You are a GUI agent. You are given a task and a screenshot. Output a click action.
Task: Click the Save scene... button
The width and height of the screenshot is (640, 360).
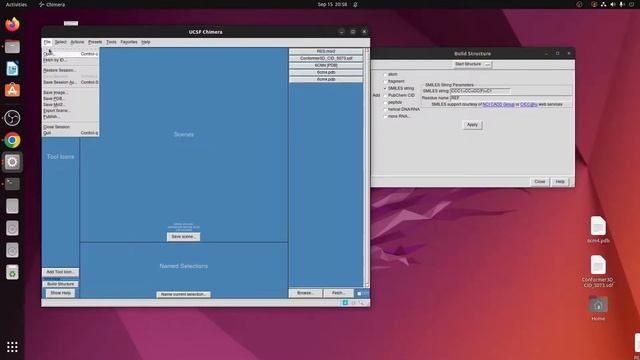183,237
